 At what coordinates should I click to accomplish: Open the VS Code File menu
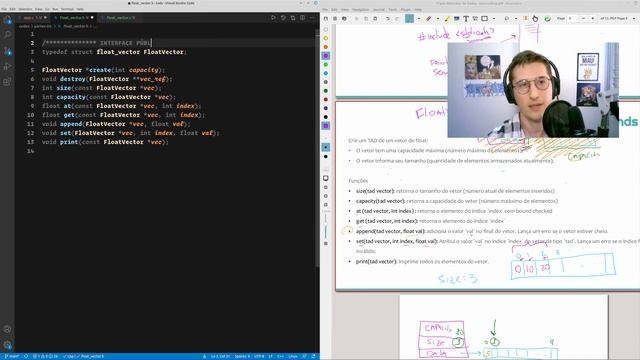[x=4, y=9]
